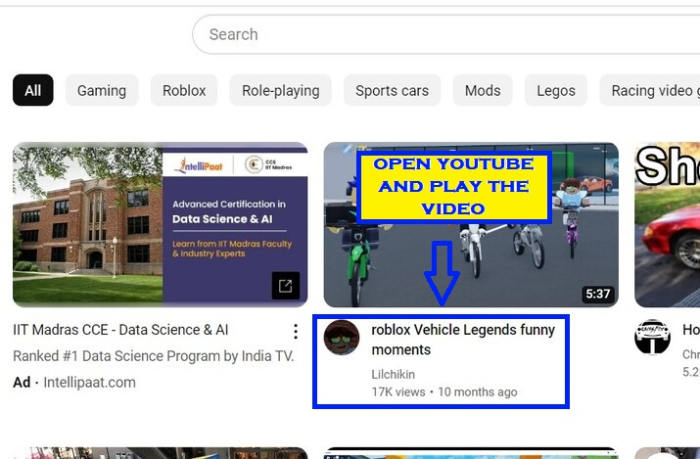Click the Search input field
This screenshot has width=700, height=459.
point(440,34)
